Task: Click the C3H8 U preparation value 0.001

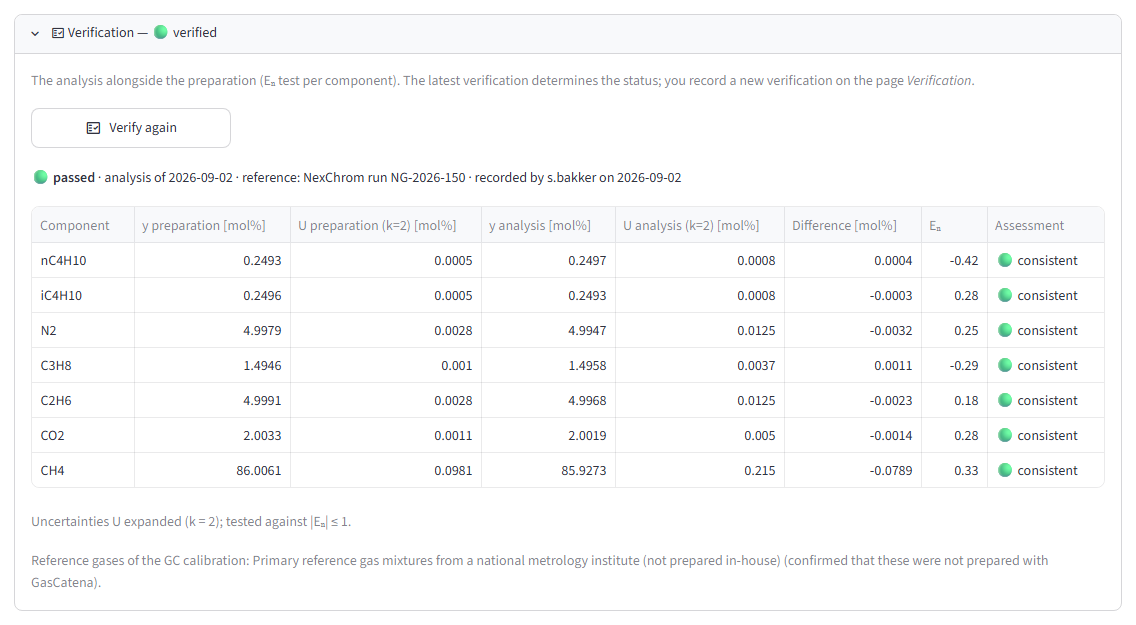Action: [x=456, y=366]
